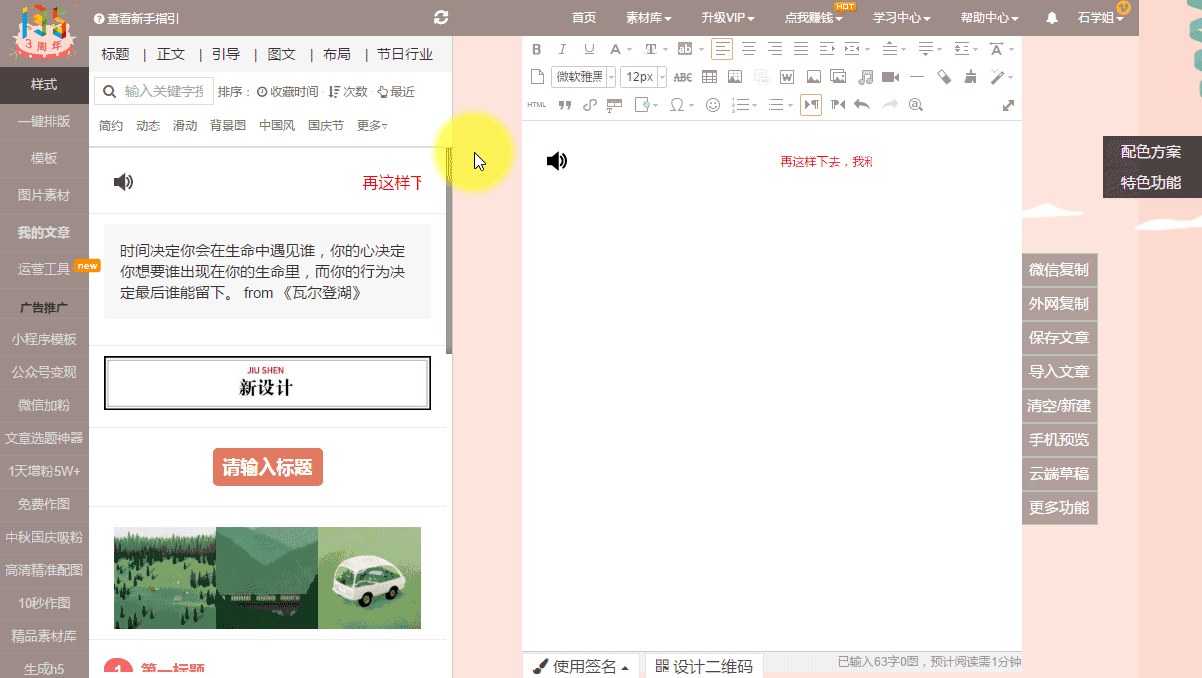Open the 素材库 menu in the top bar
The height and width of the screenshot is (678, 1202).
pos(648,18)
